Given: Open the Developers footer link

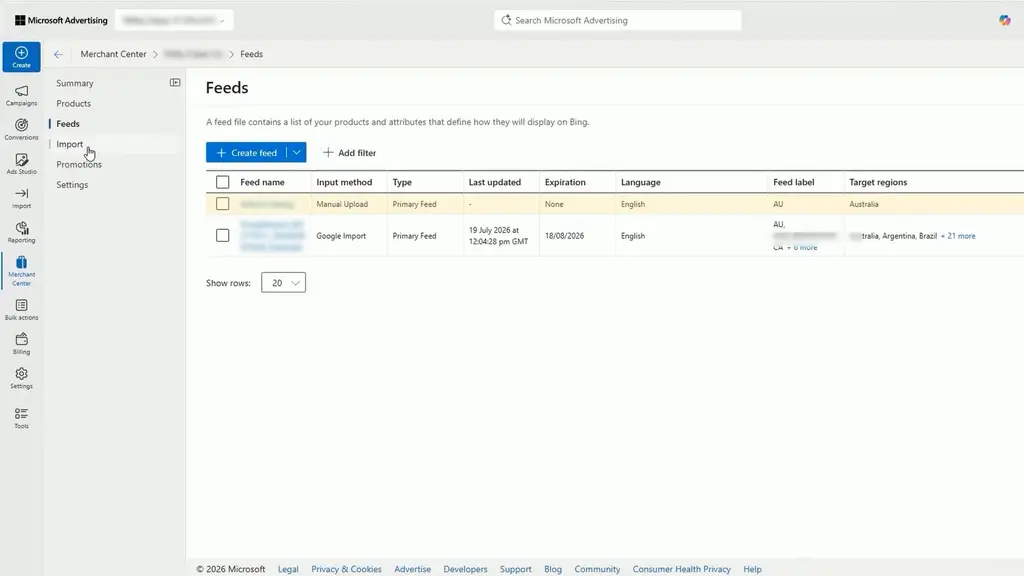Looking at the screenshot, I should [x=465, y=569].
